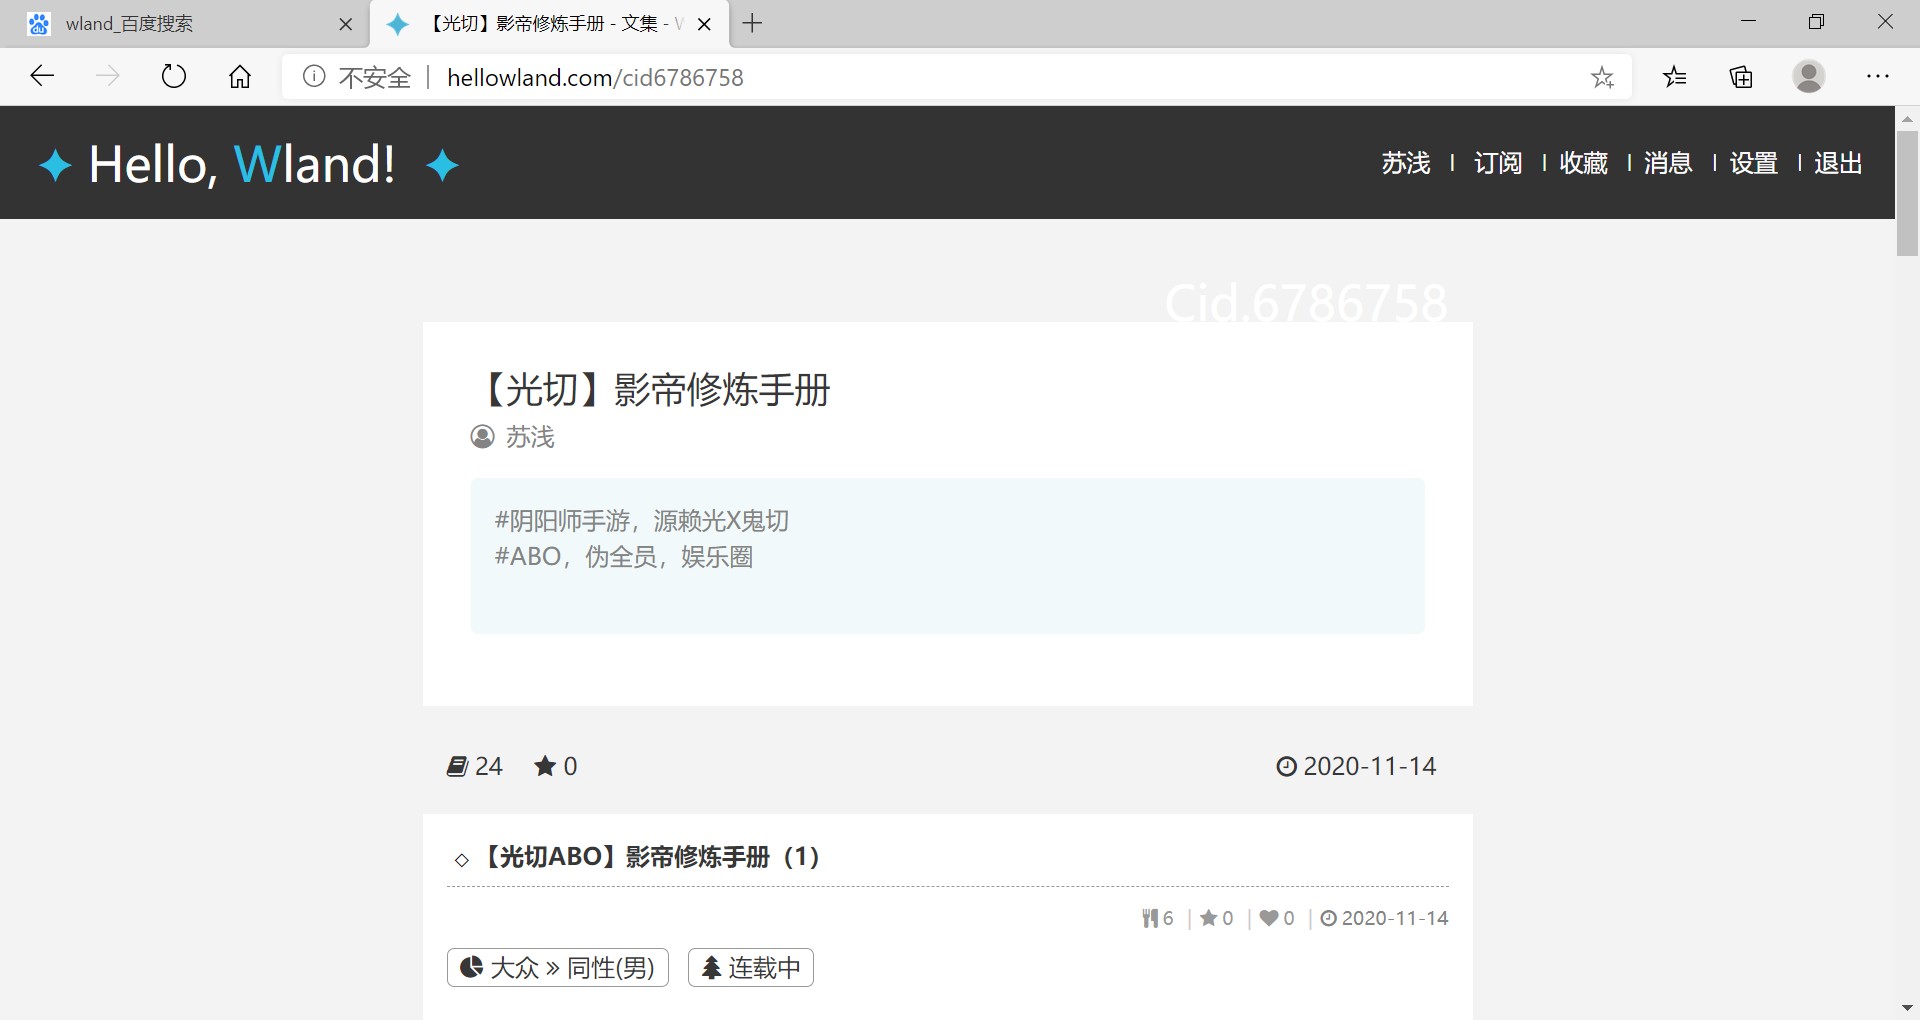Click the heart icon in chapter stats
This screenshot has width=1920, height=1020.
click(x=1269, y=918)
